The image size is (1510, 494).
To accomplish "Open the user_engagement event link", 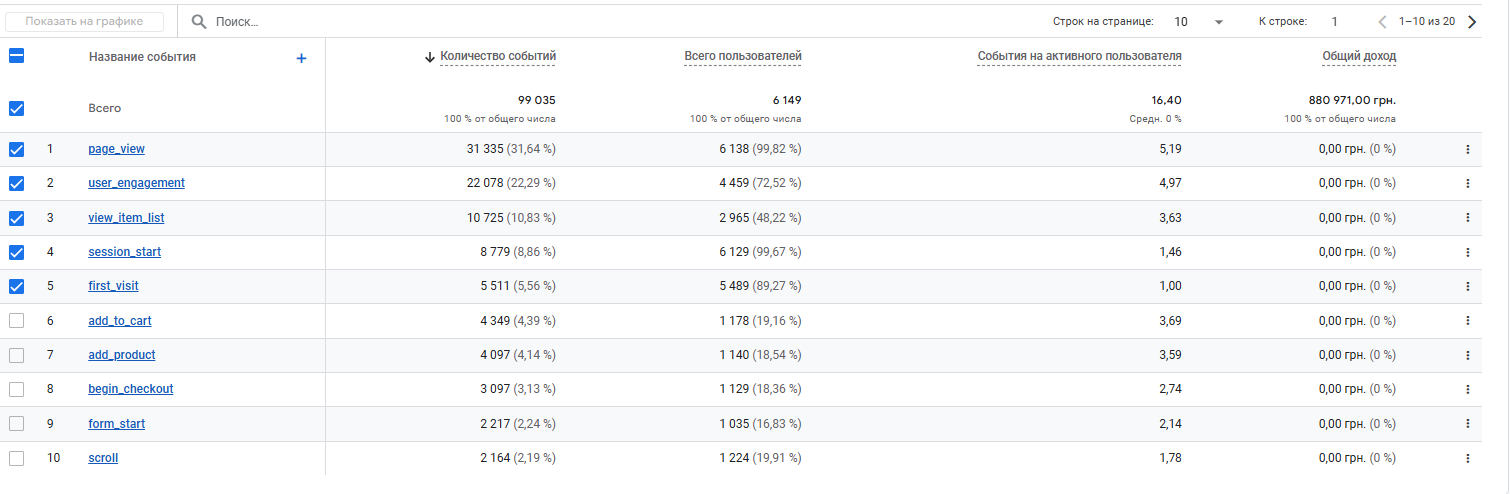I will [136, 183].
